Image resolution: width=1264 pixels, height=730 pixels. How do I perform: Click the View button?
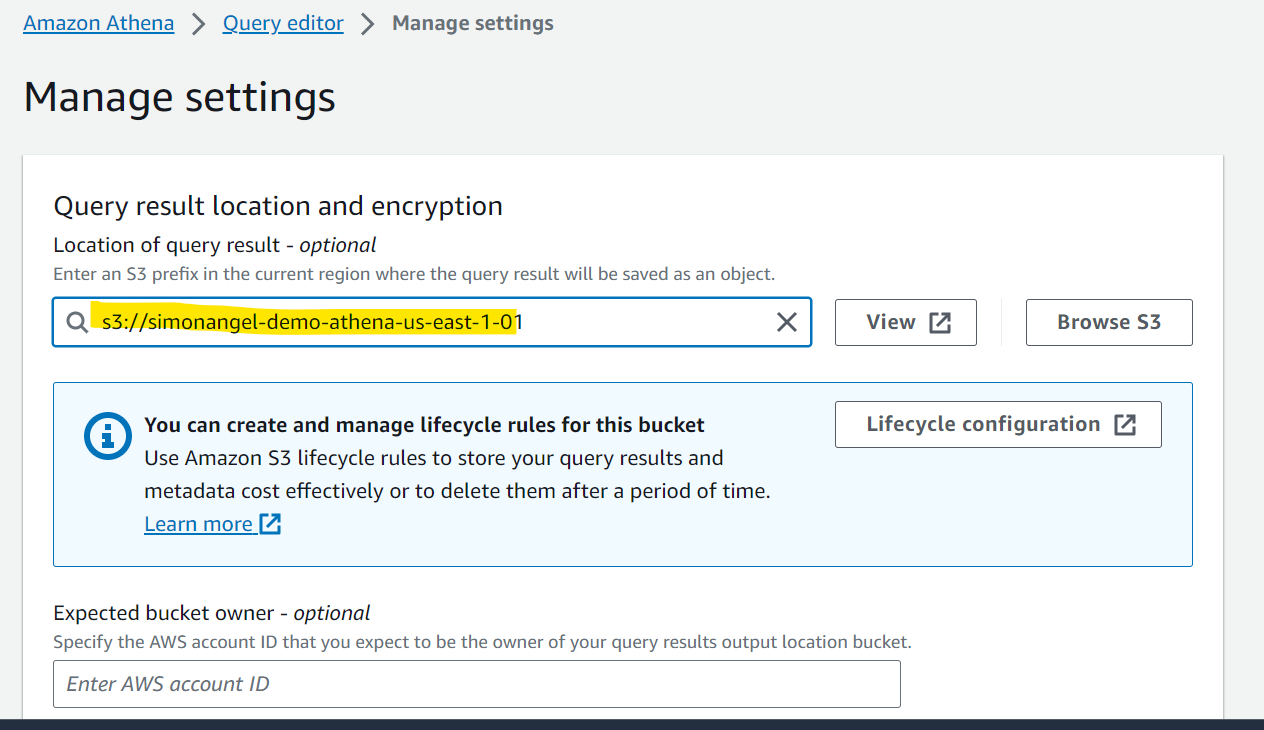click(906, 322)
